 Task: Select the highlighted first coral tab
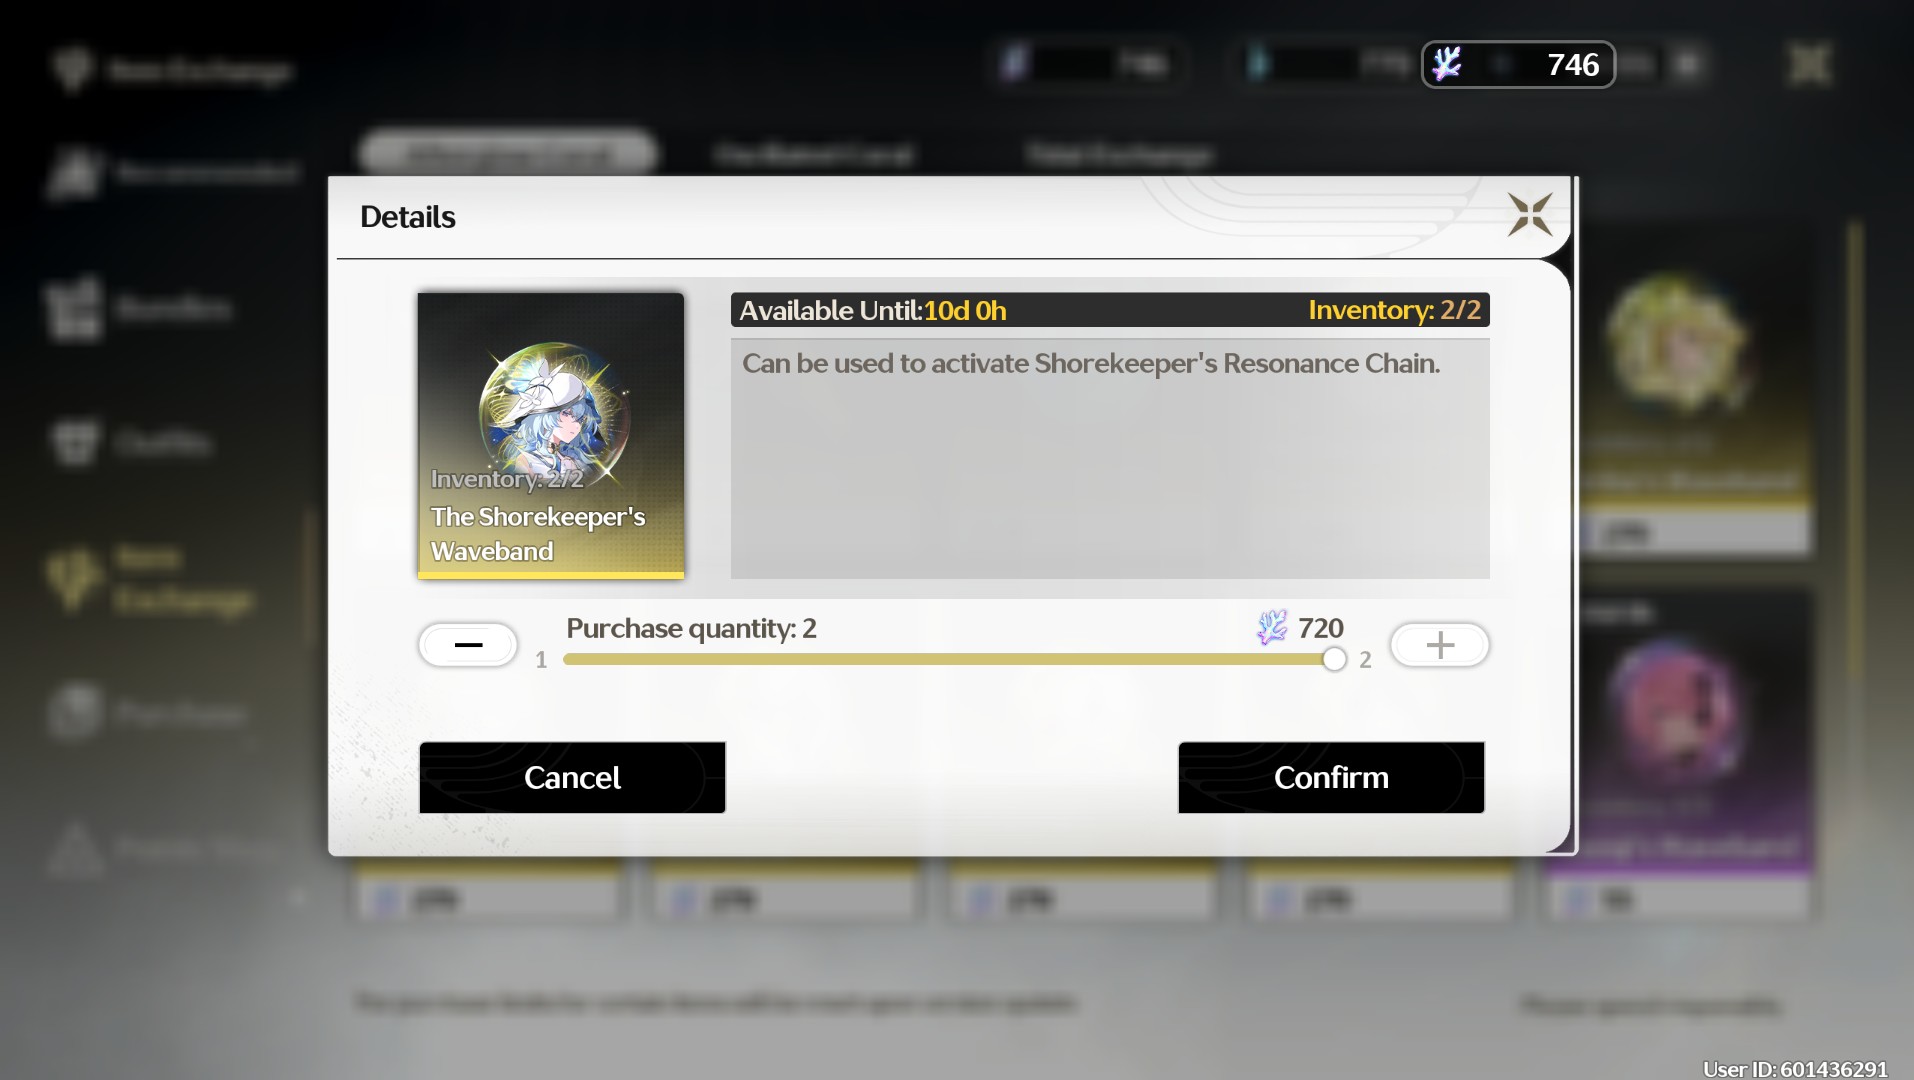click(x=508, y=154)
